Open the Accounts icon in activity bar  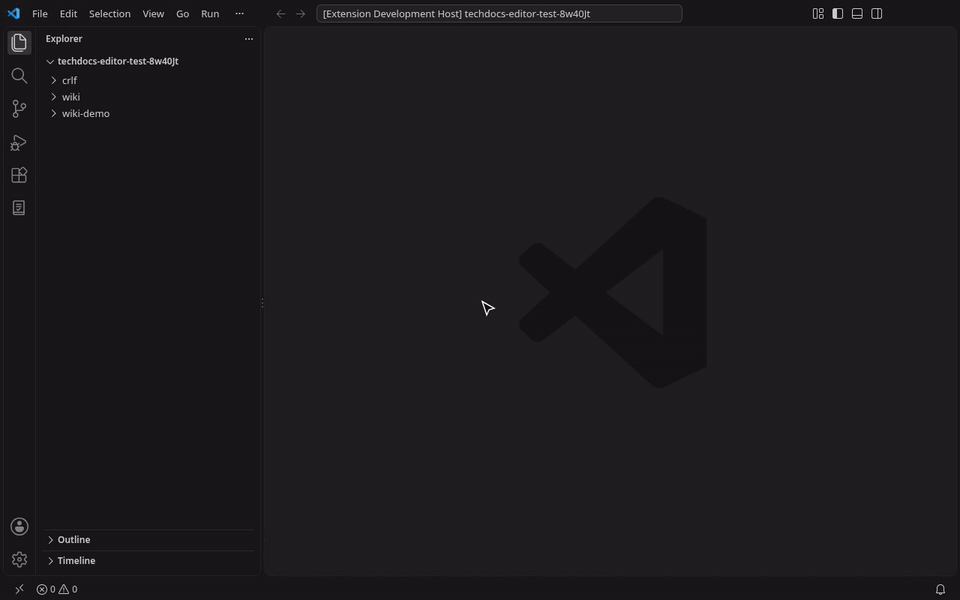tap(19, 527)
